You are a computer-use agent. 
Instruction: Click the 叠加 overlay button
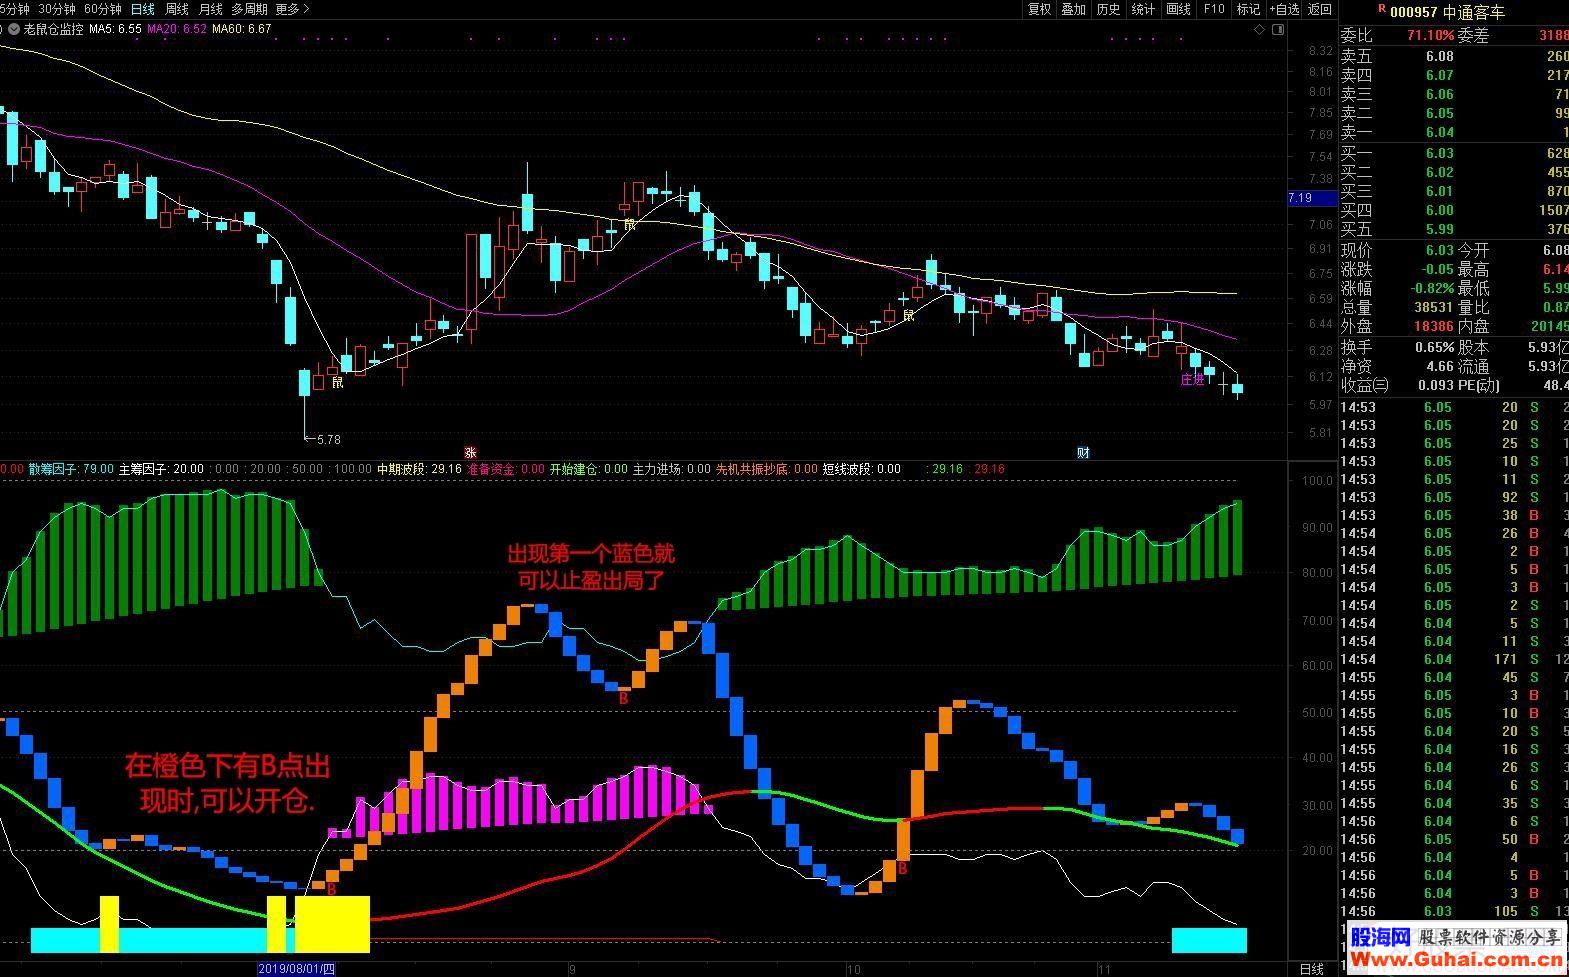coord(1073,9)
